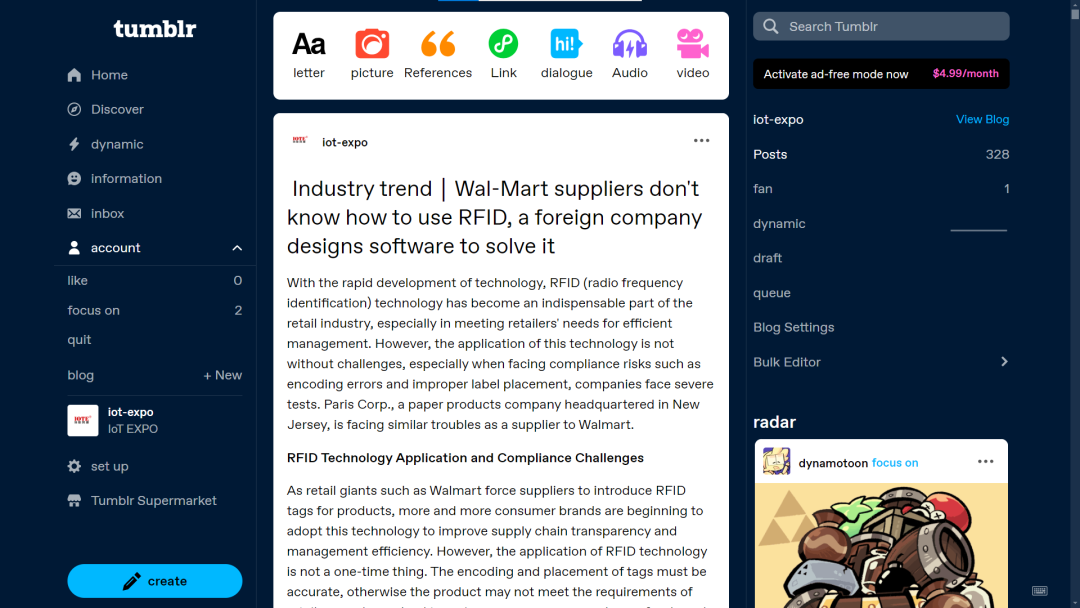Select the picture post camera icon
The width and height of the screenshot is (1080, 608).
click(372, 45)
